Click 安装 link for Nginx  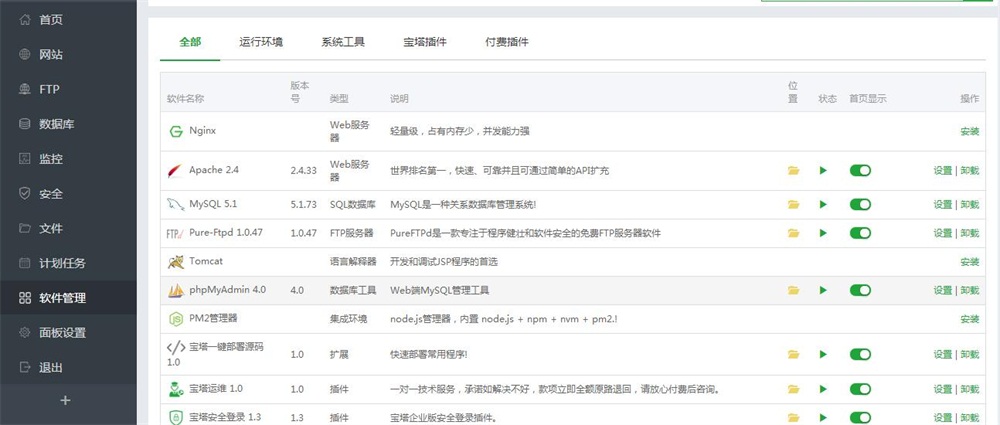coord(969,131)
